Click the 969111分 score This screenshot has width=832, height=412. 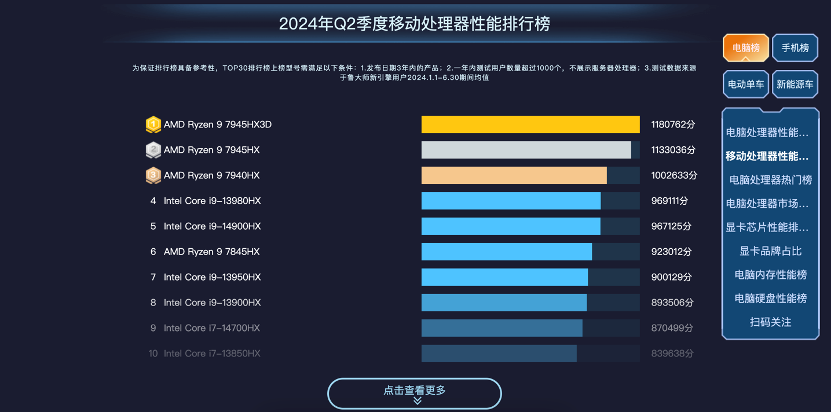tap(670, 201)
